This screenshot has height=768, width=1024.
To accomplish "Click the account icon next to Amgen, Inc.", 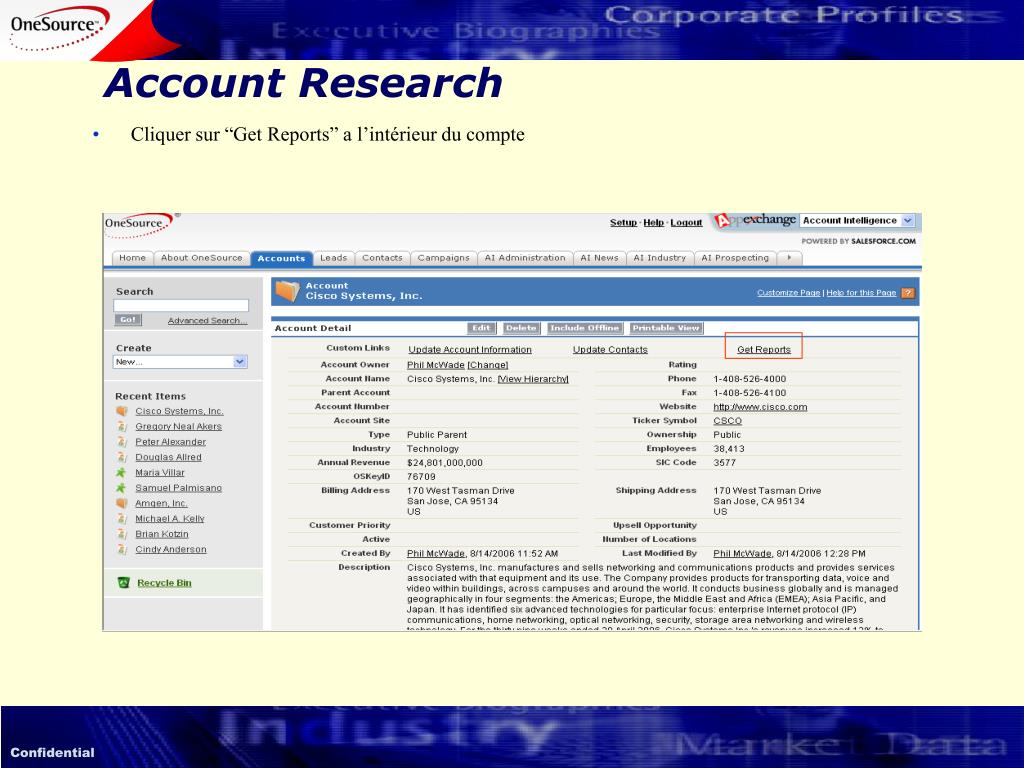I will pos(121,504).
